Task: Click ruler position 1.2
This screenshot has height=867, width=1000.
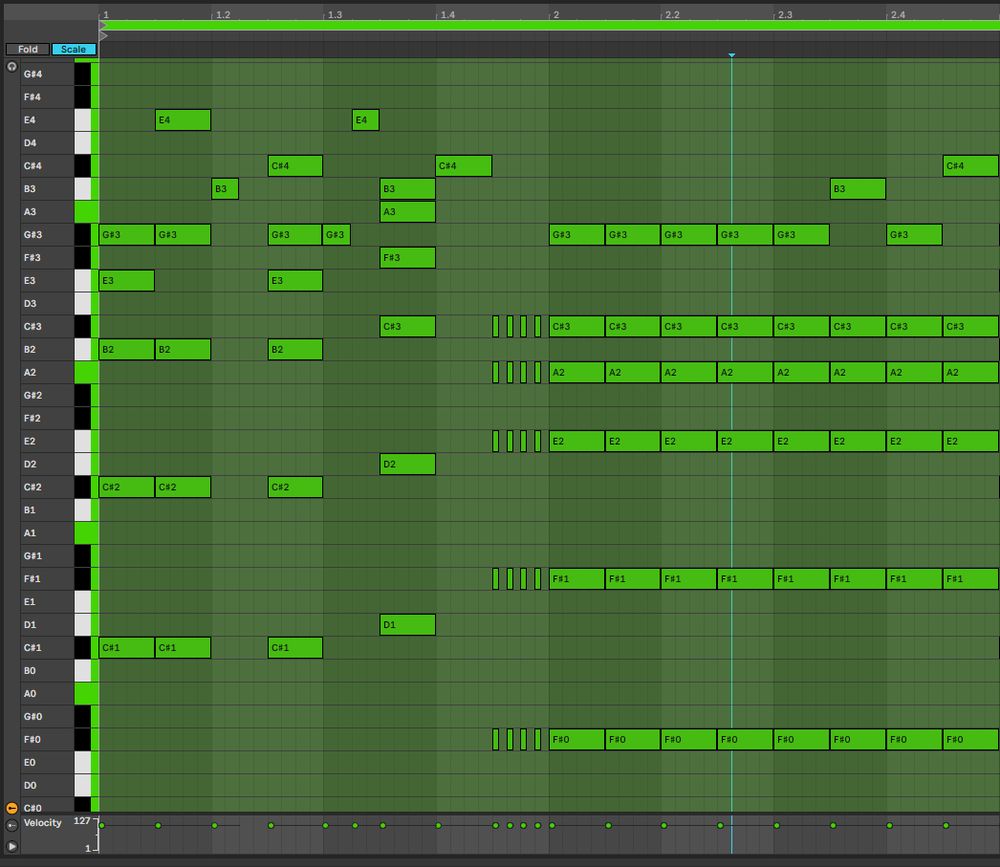Action: tap(223, 14)
